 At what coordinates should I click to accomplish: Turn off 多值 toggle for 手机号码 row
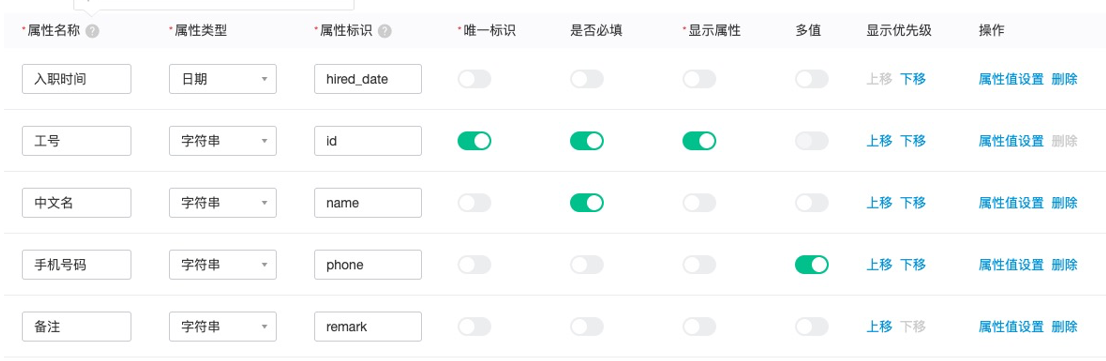(x=812, y=265)
